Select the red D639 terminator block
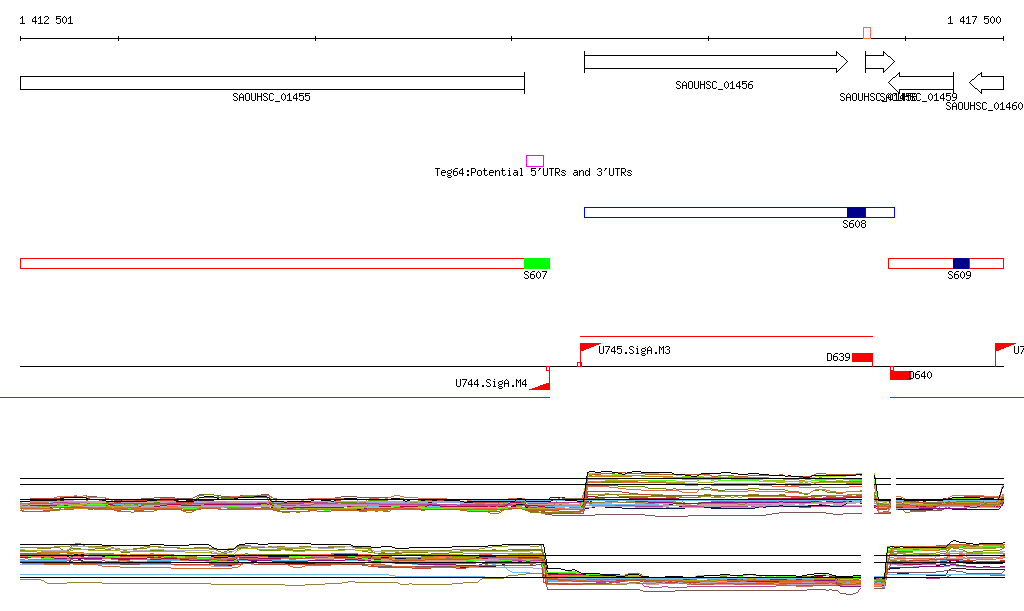 (x=862, y=358)
